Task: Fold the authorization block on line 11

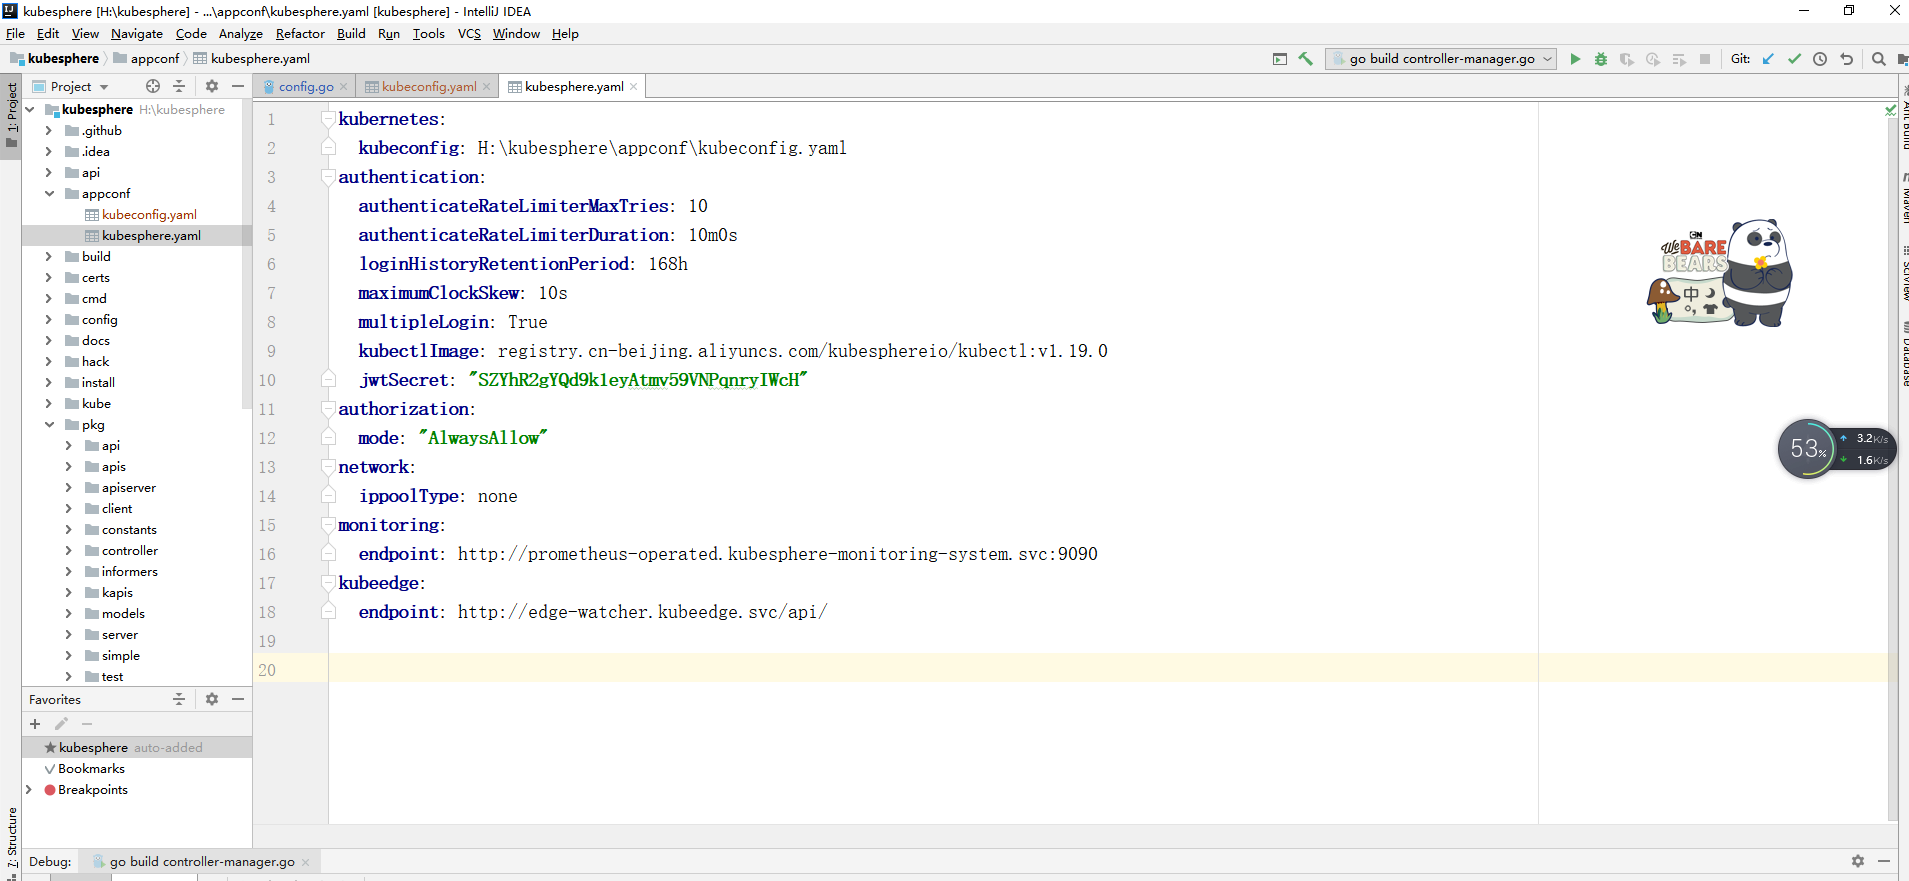Action: point(328,409)
